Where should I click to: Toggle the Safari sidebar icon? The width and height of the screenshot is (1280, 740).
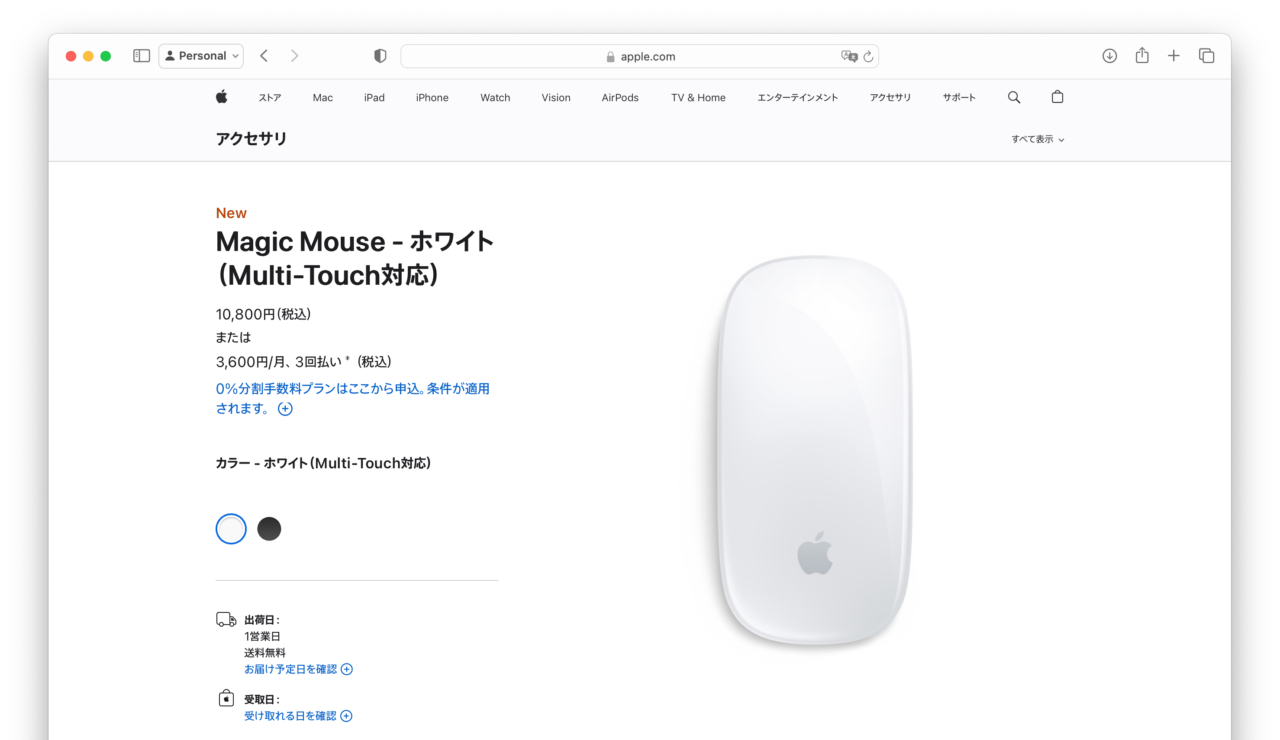point(141,55)
